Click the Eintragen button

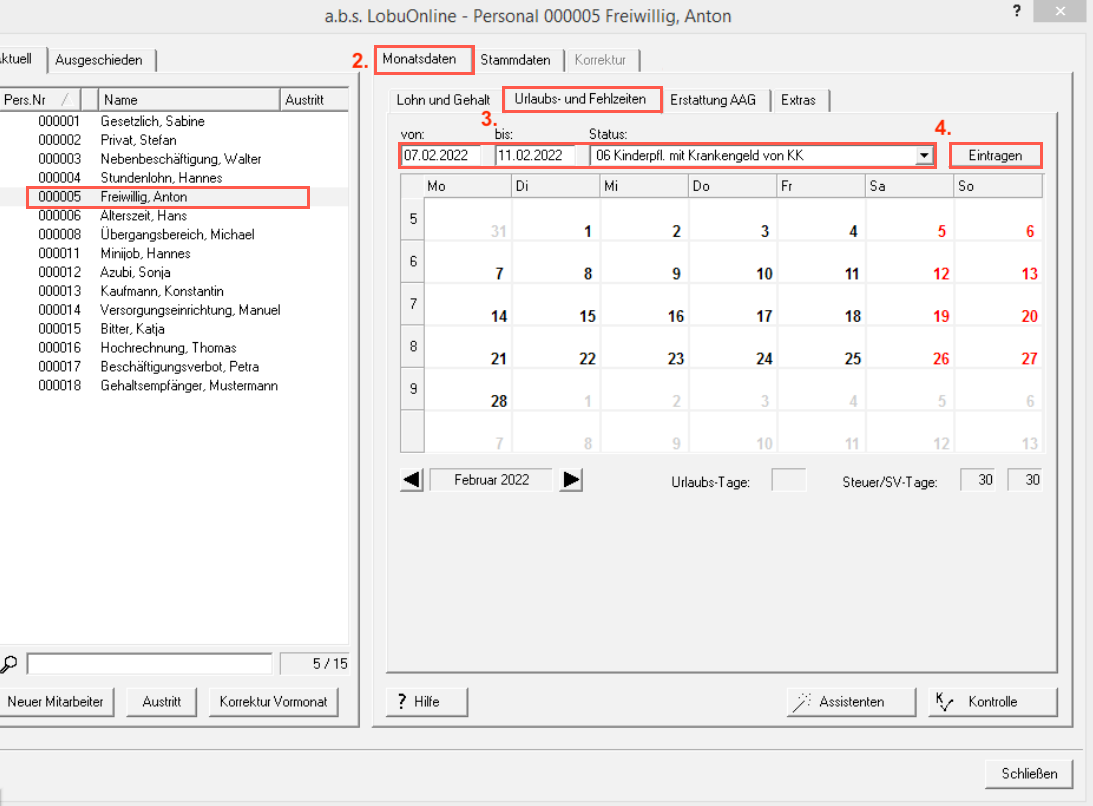[995, 156]
